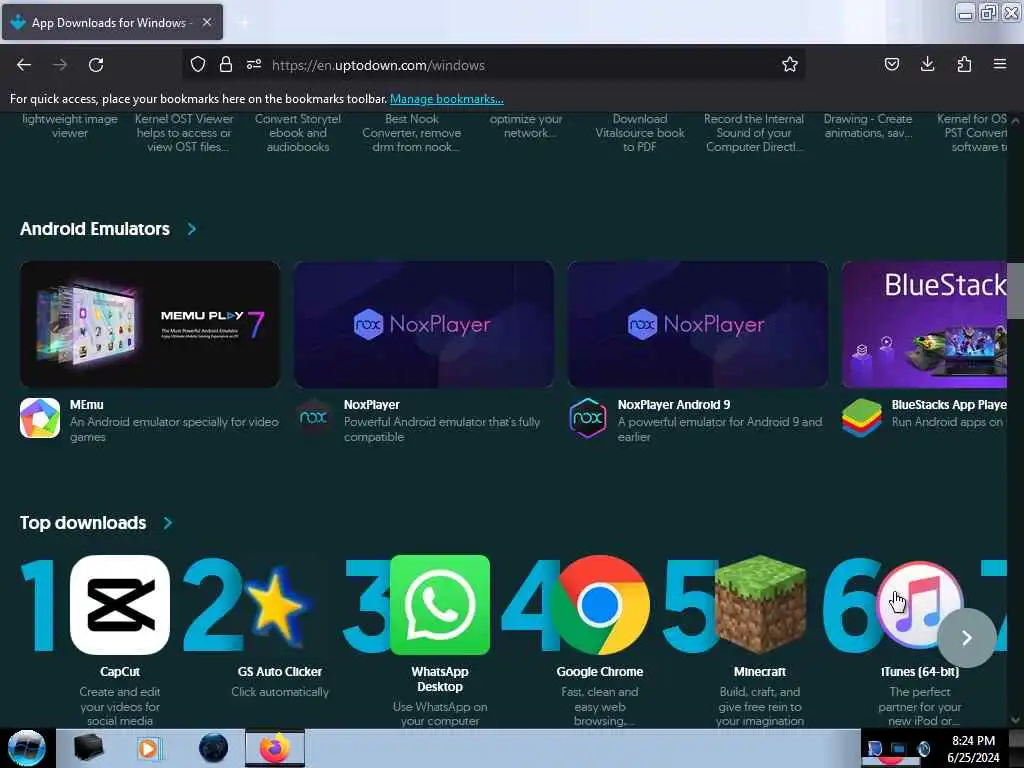Open the Extensions puzzle icon
The image size is (1024, 768).
pos(964,64)
